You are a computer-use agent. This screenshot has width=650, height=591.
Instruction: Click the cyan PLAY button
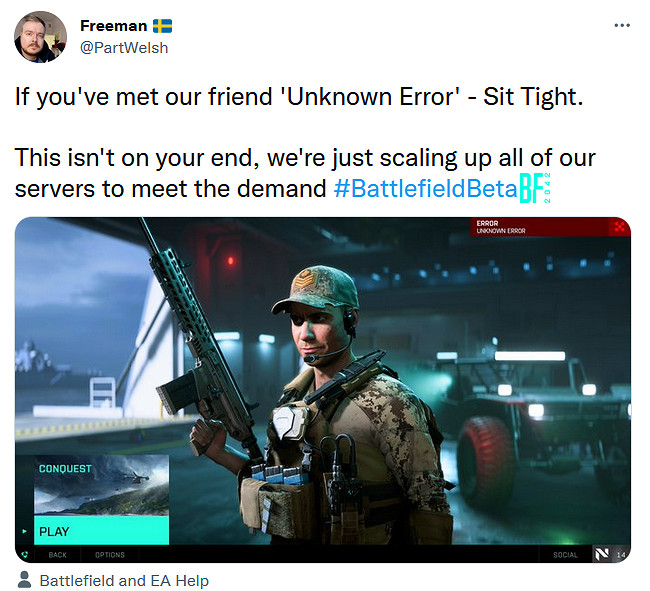[102, 530]
